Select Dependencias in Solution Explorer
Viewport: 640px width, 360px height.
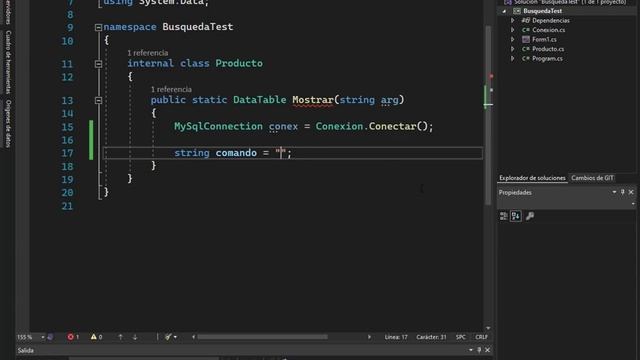(551, 20)
